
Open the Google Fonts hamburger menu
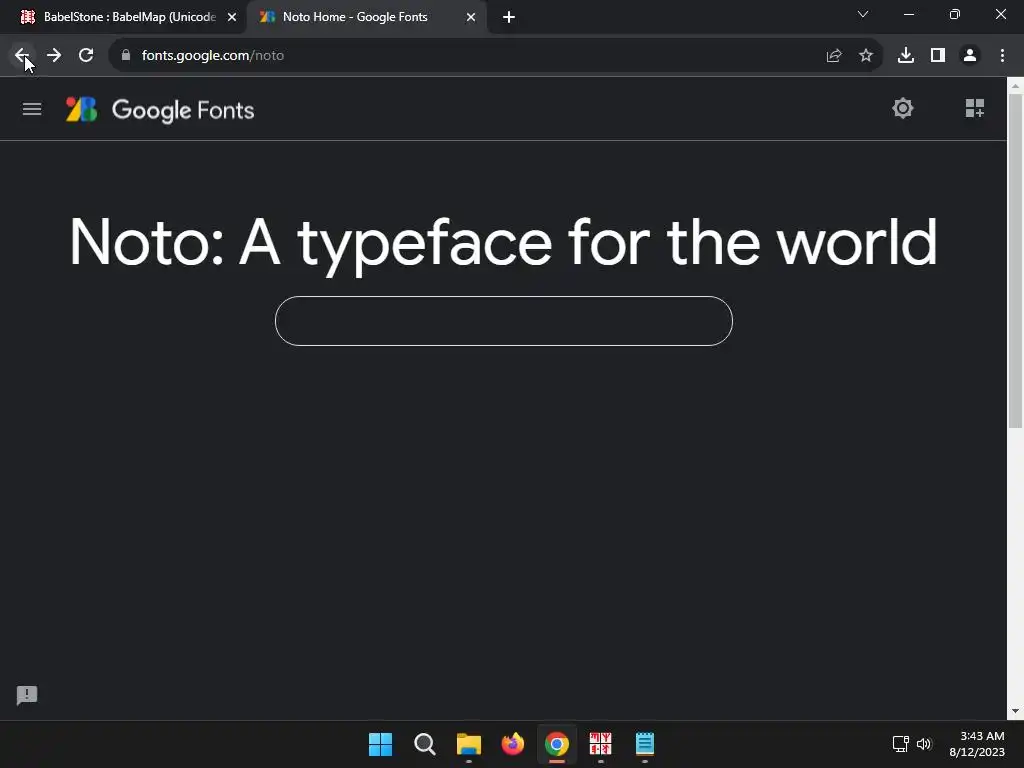[32, 109]
